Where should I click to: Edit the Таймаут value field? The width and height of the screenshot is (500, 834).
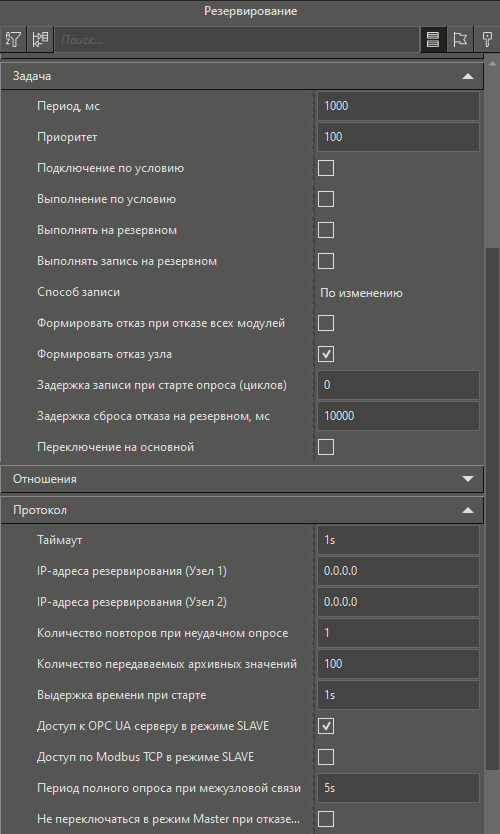point(398,540)
